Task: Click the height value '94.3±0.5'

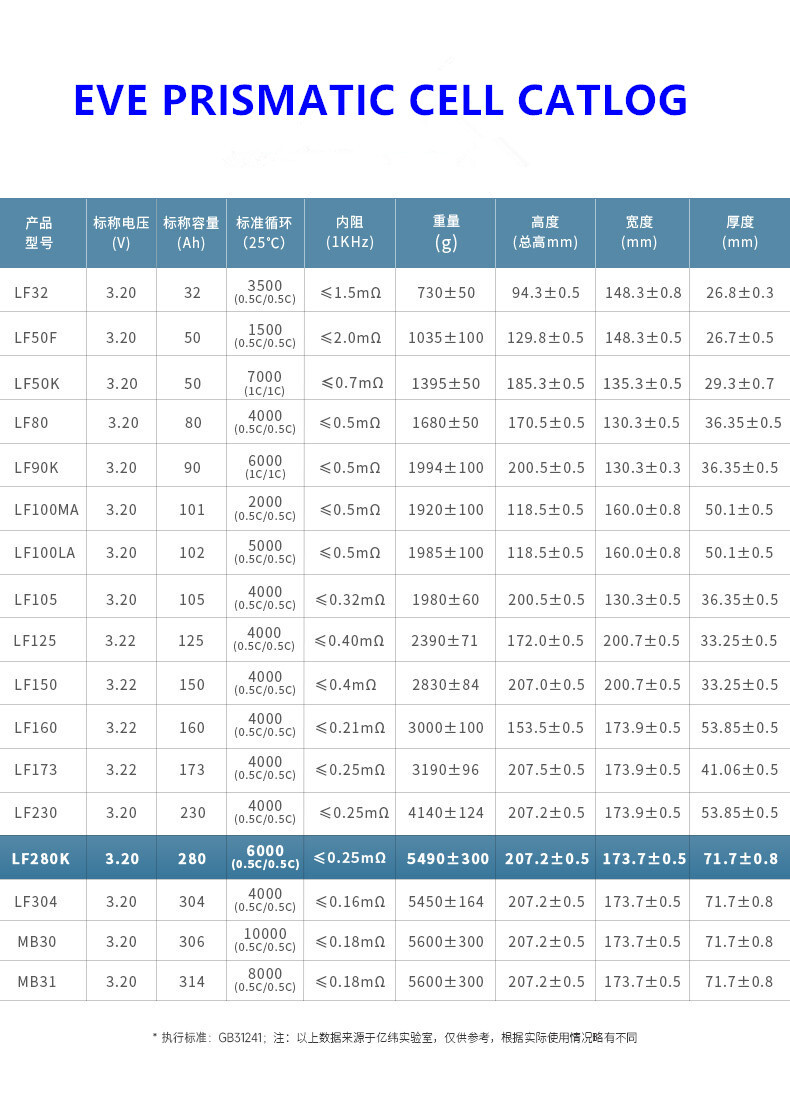Action: pyautogui.click(x=545, y=292)
